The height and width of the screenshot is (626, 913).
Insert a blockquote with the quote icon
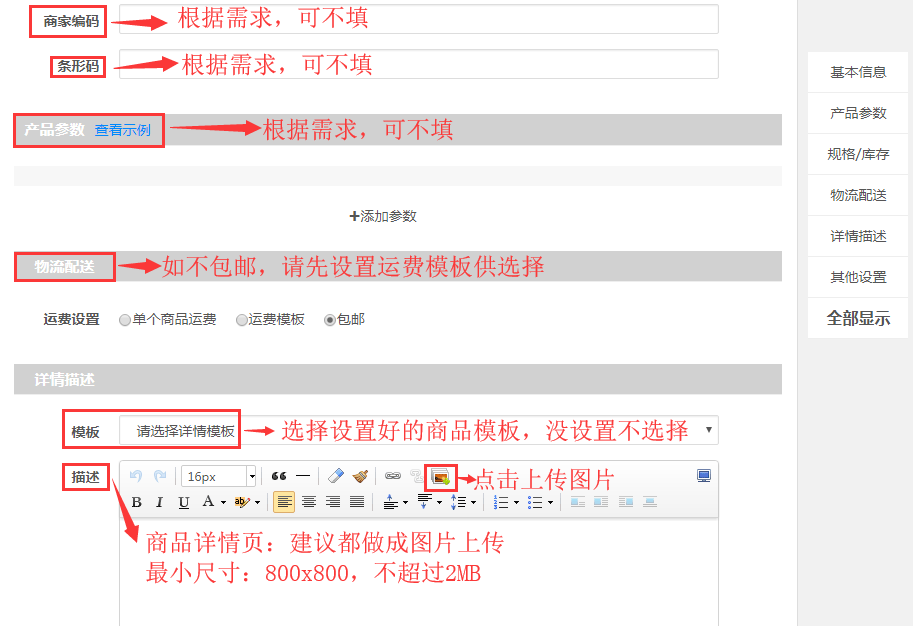click(x=279, y=476)
